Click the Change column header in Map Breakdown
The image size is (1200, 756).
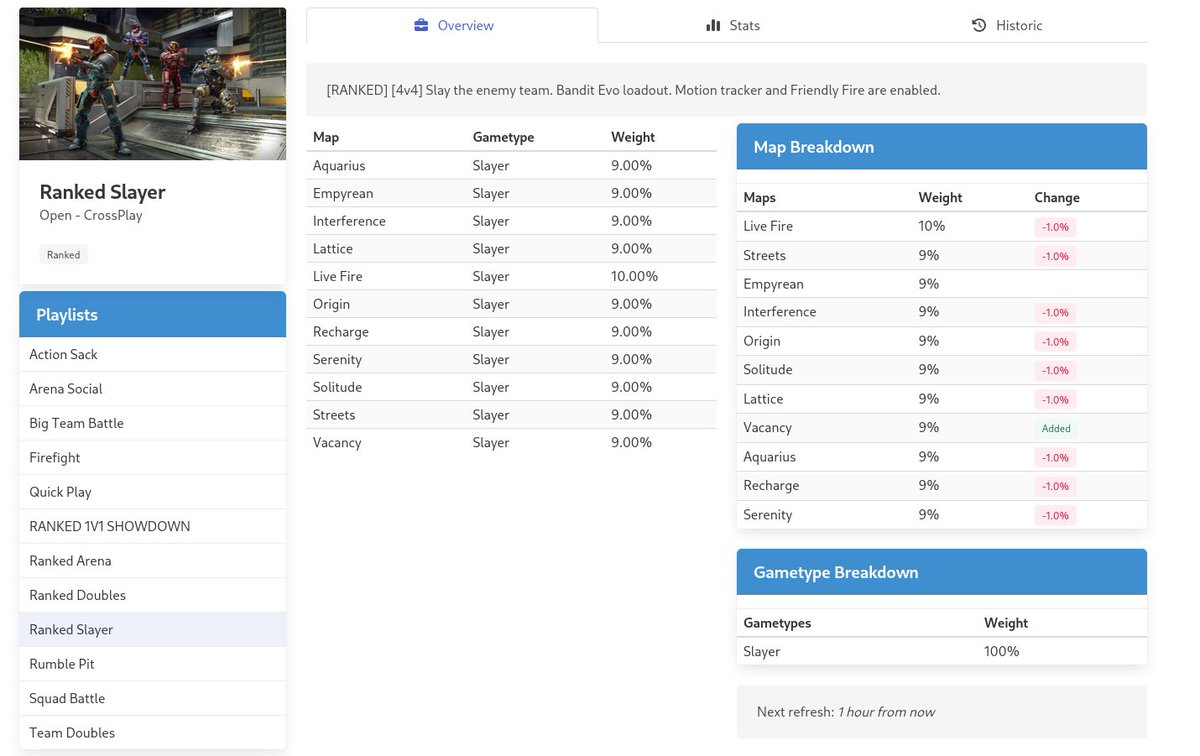click(1057, 198)
